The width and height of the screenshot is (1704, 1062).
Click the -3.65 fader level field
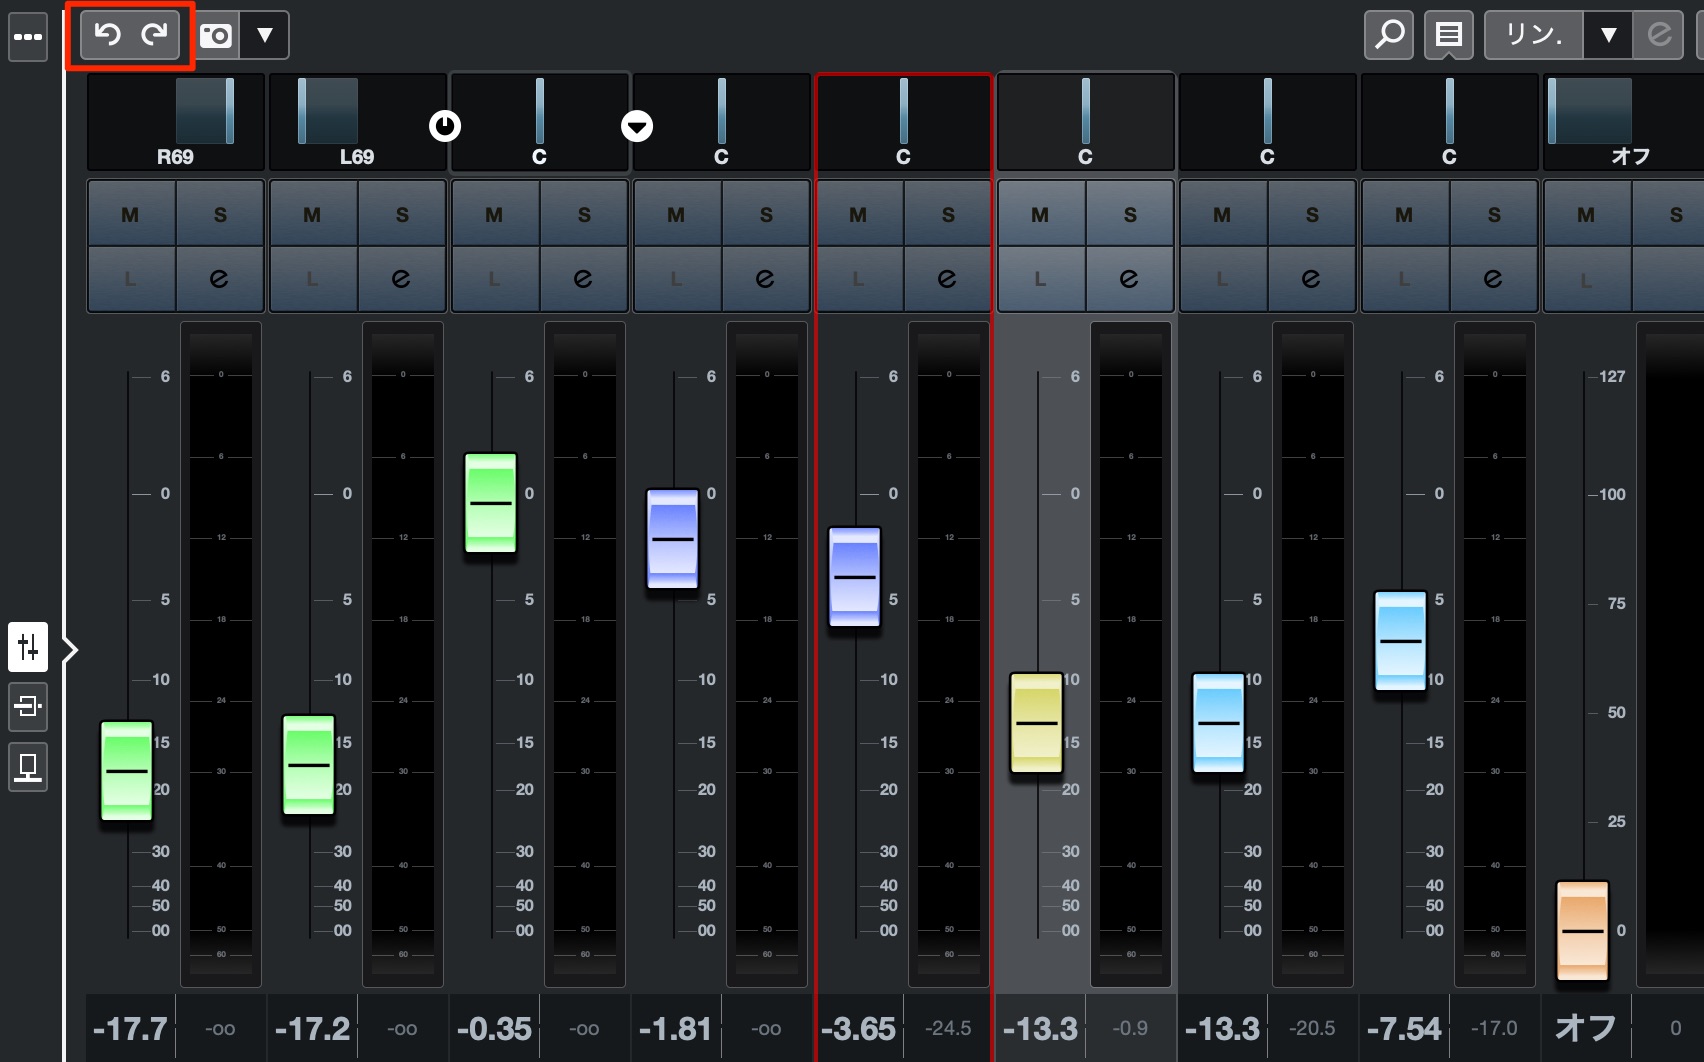[x=859, y=1028]
